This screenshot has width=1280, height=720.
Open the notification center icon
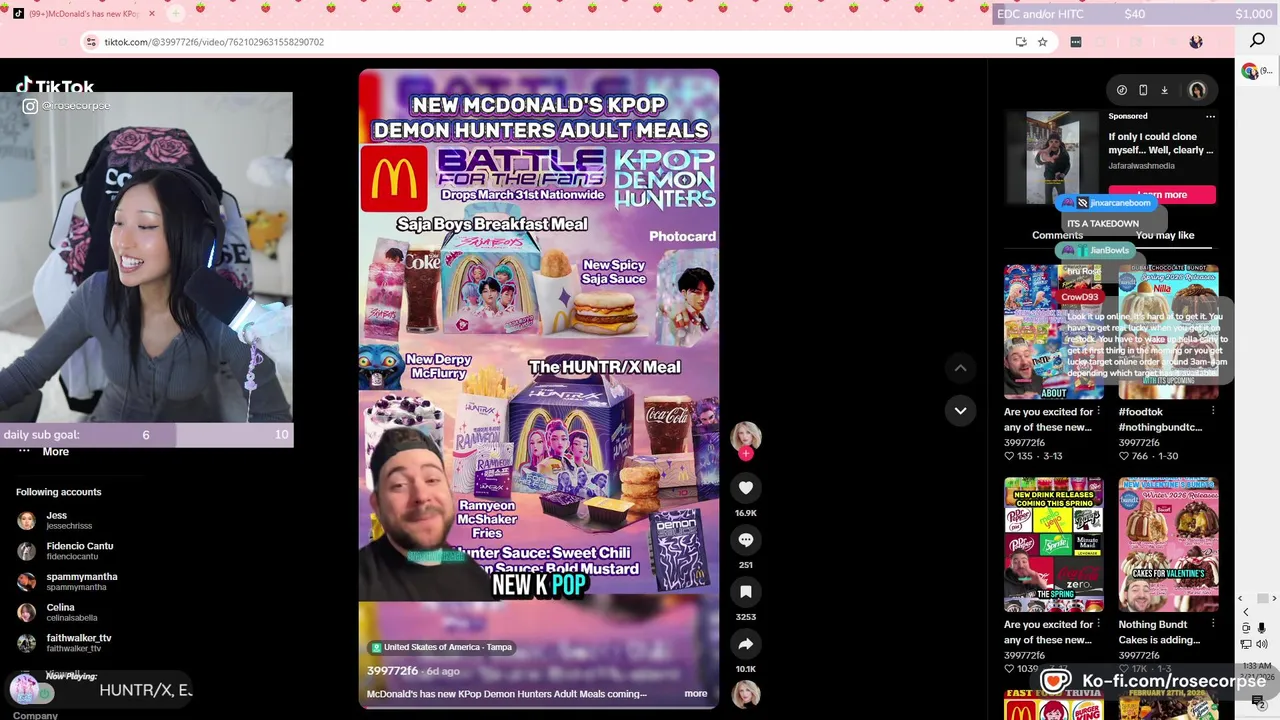pyautogui.click(x=1257, y=702)
